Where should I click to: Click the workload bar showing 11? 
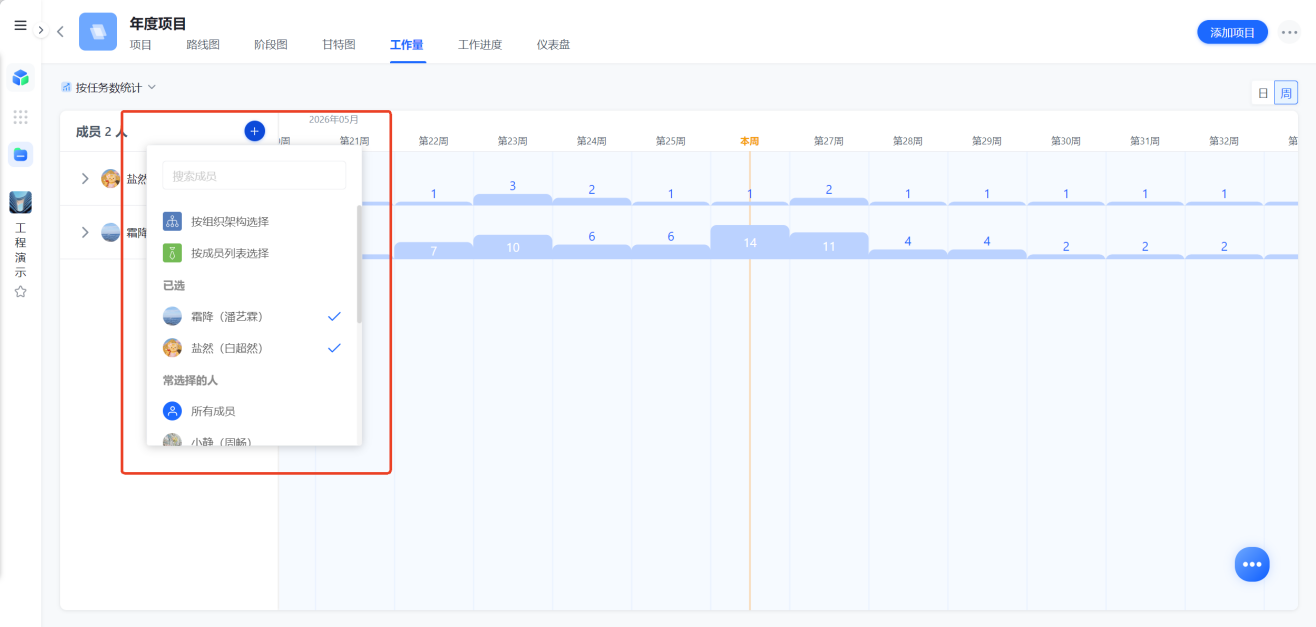coord(828,246)
